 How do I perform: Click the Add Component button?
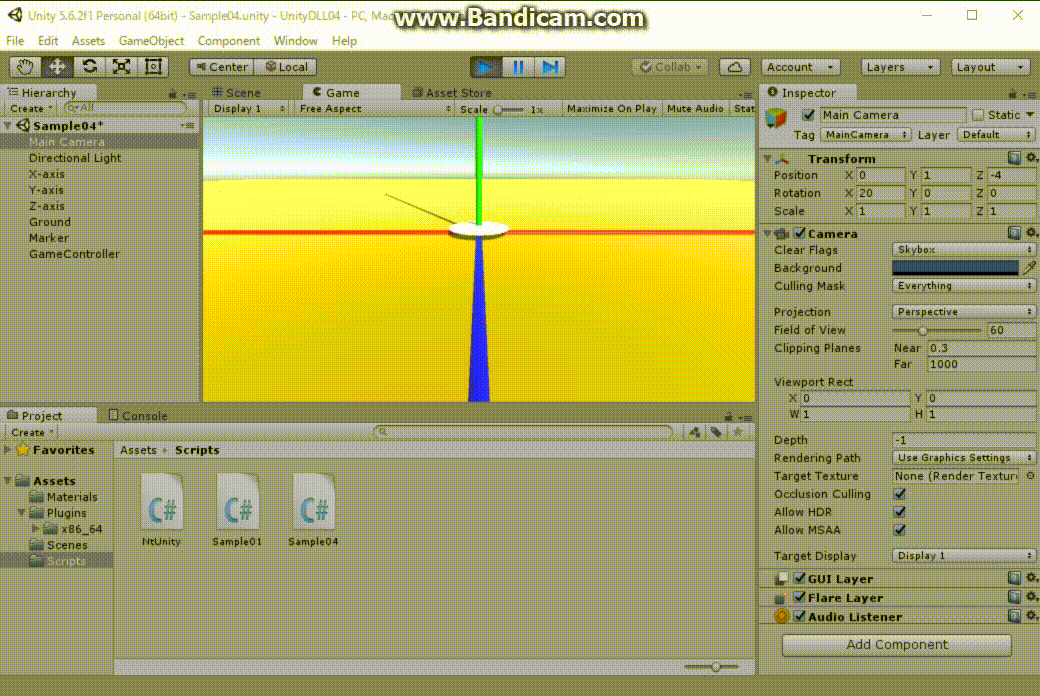(x=896, y=645)
